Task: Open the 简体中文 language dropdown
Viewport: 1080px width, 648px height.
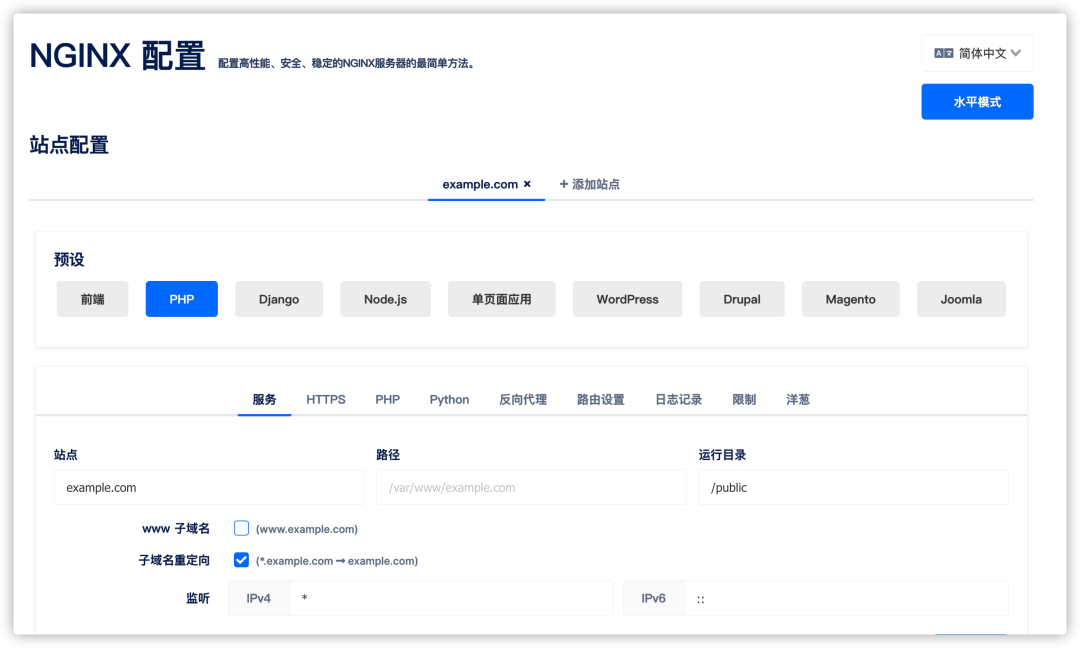Action: (x=977, y=53)
